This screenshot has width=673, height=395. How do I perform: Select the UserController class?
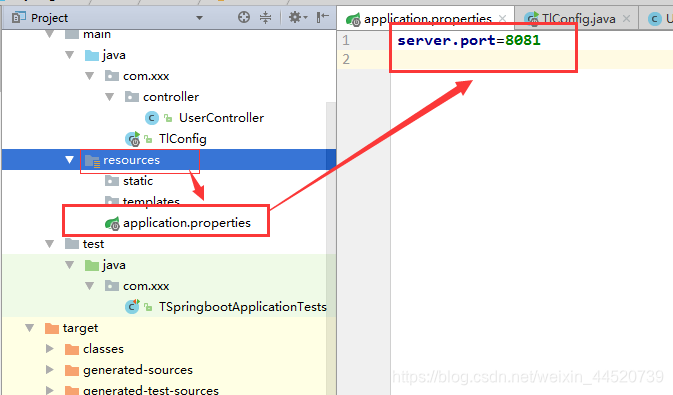click(221, 118)
